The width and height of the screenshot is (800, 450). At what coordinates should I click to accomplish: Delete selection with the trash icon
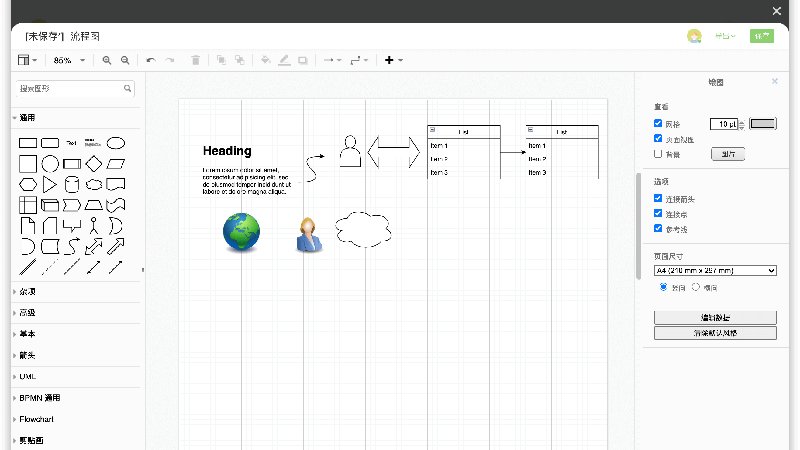click(195, 60)
